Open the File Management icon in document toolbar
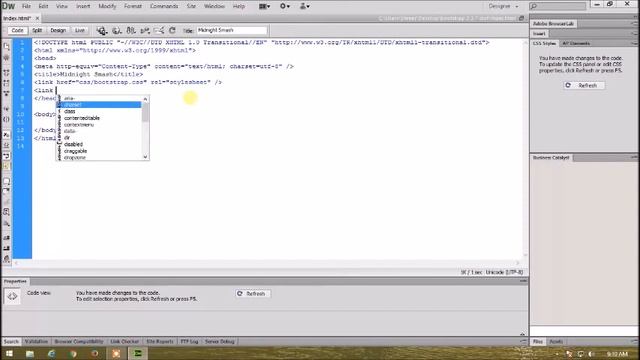 [131, 31]
